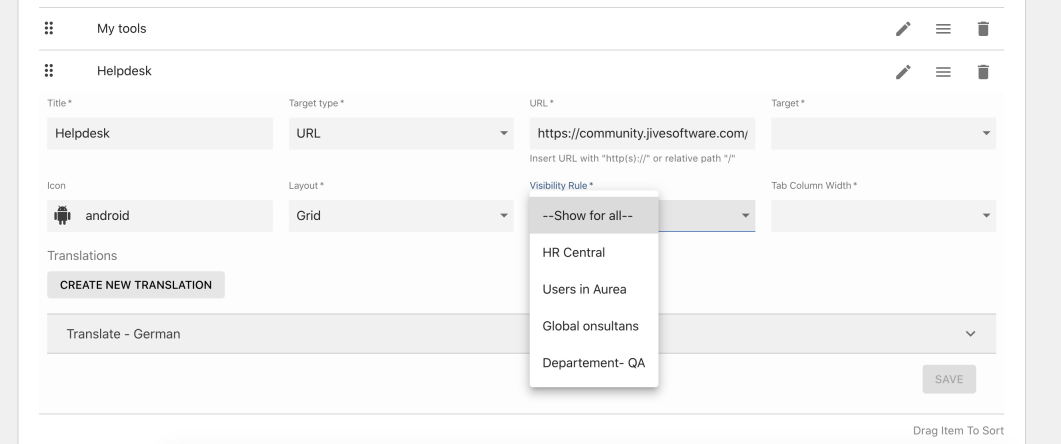Grab the drag handle of My tools row
The width and height of the screenshot is (1061, 444).
point(49,28)
